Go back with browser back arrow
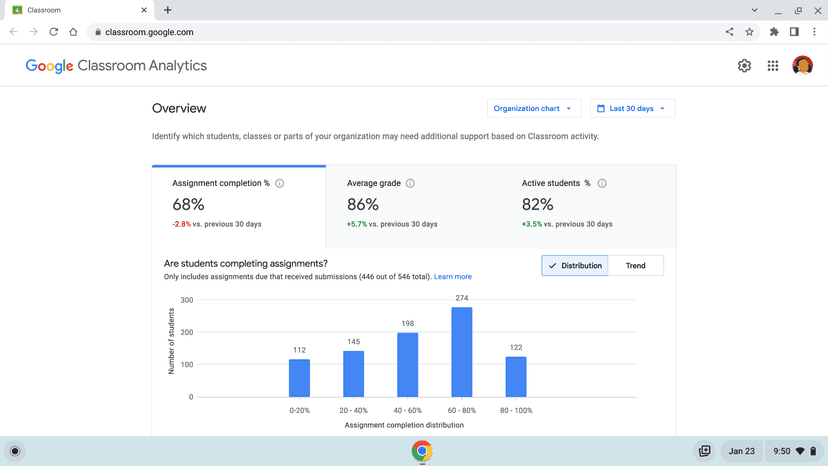The image size is (828, 466). pyautogui.click(x=14, y=32)
